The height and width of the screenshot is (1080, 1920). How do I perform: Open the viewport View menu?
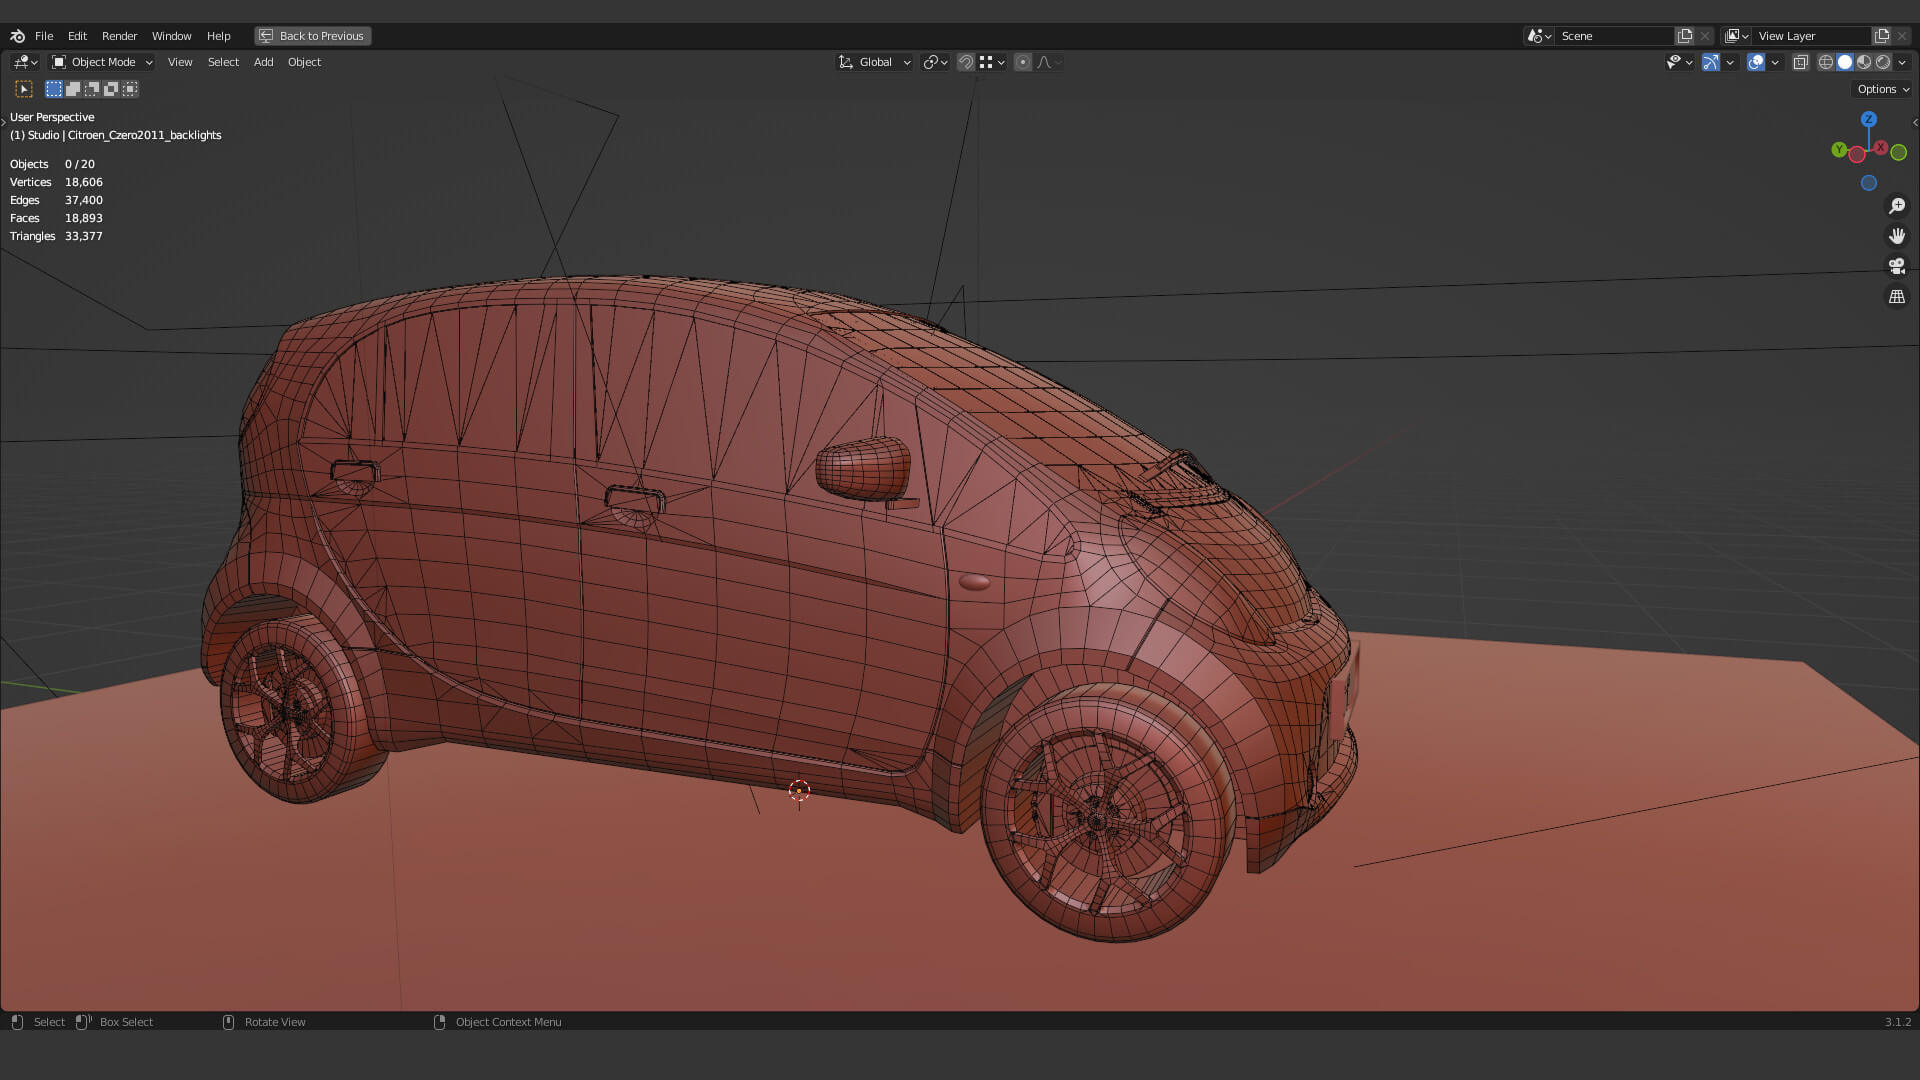pos(180,62)
